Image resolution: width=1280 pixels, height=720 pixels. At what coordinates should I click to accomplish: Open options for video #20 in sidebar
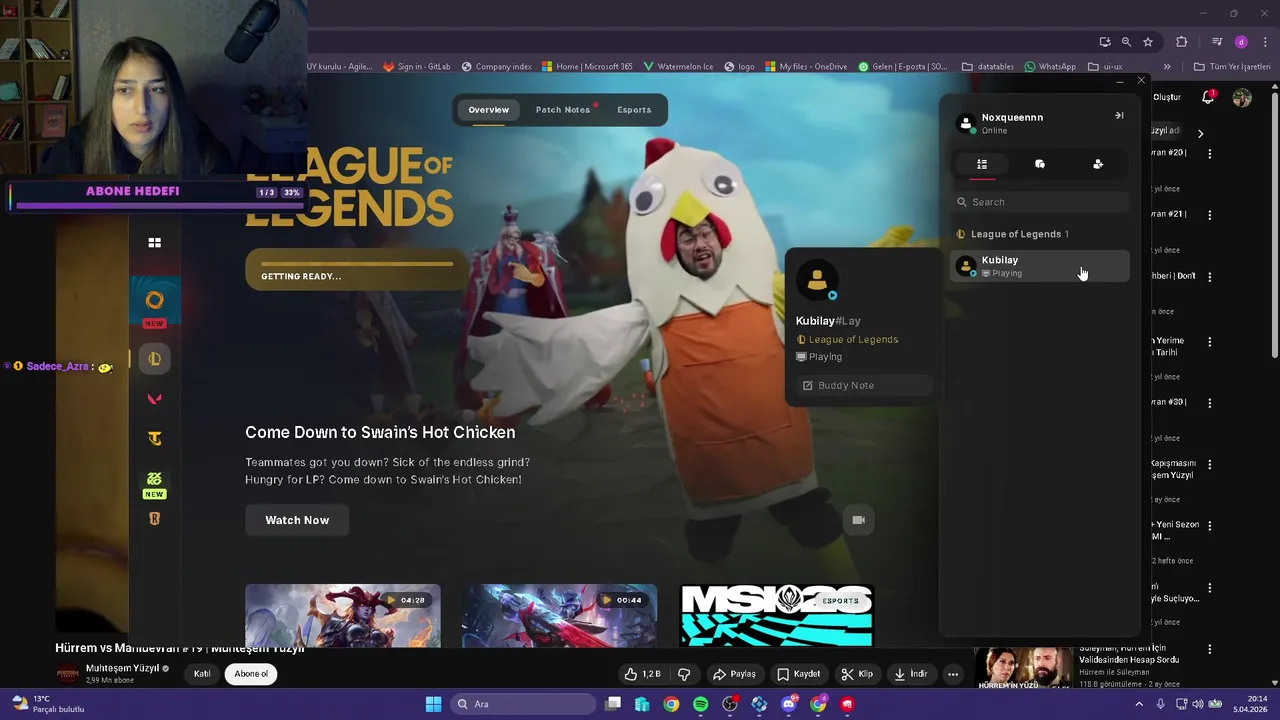coord(1210,154)
